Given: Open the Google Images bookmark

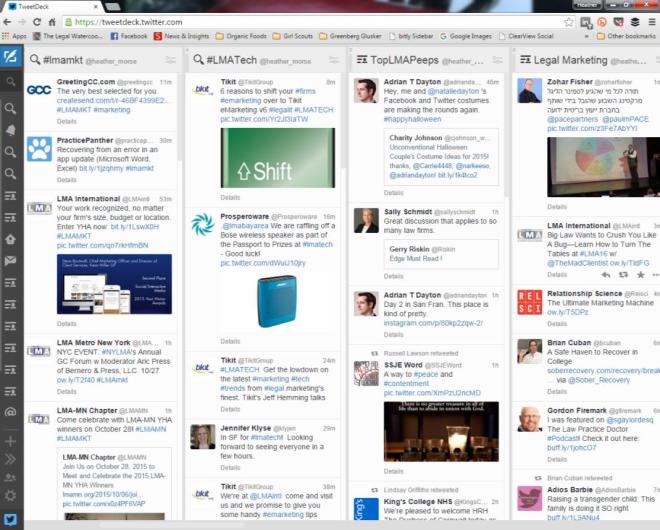Looking at the screenshot, I should pyautogui.click(x=466, y=36).
